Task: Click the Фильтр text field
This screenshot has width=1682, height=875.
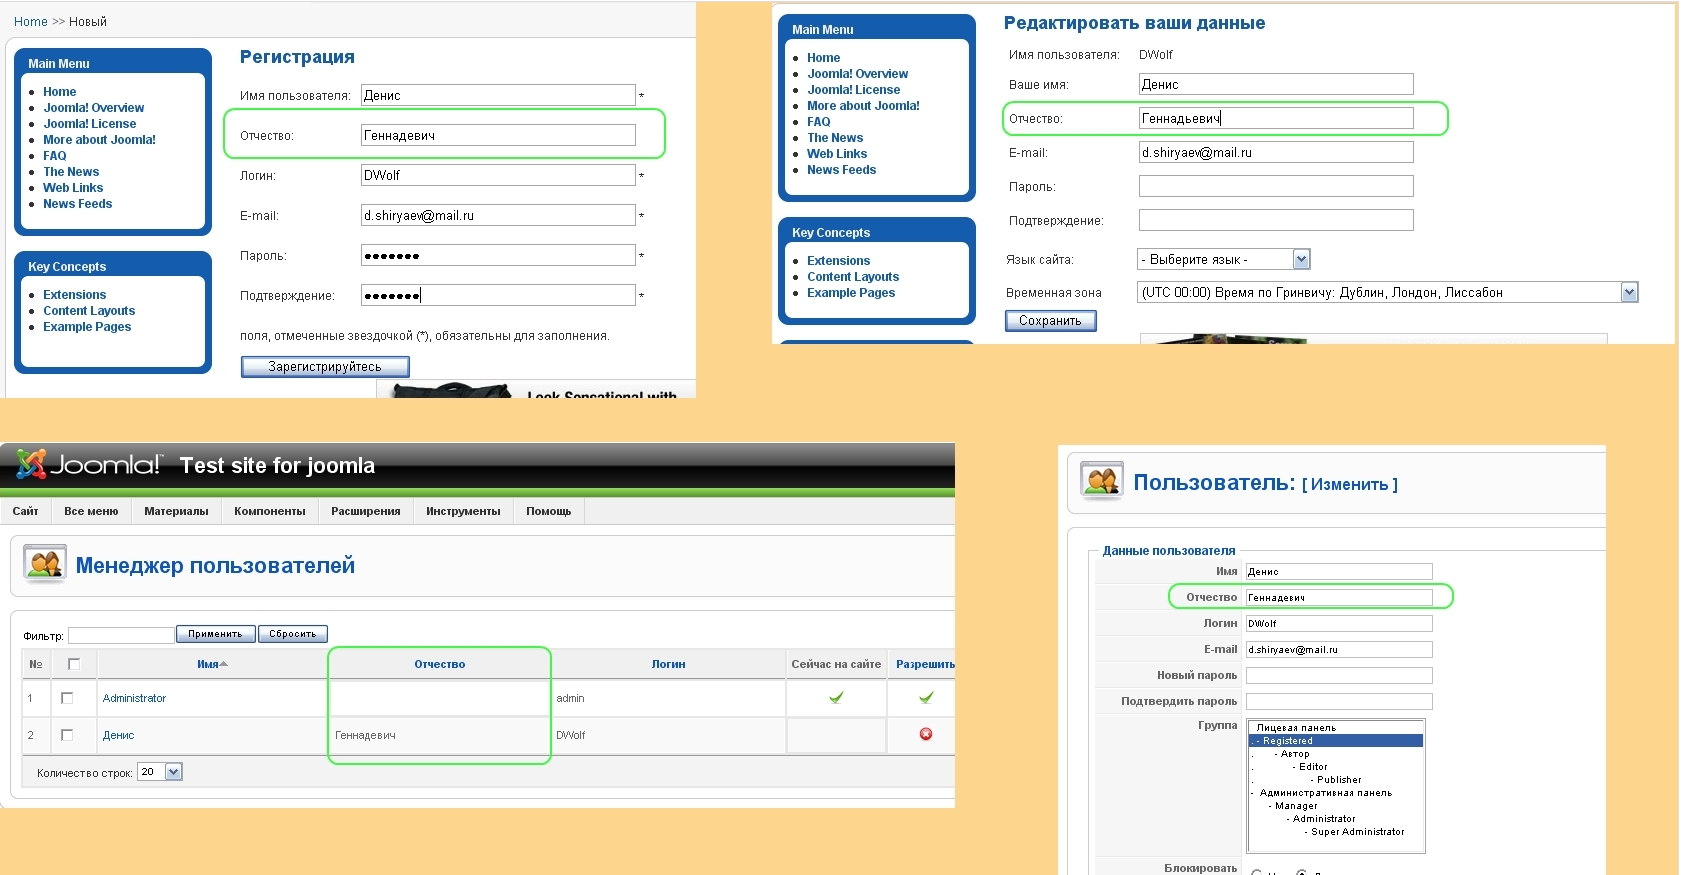Action: point(120,635)
